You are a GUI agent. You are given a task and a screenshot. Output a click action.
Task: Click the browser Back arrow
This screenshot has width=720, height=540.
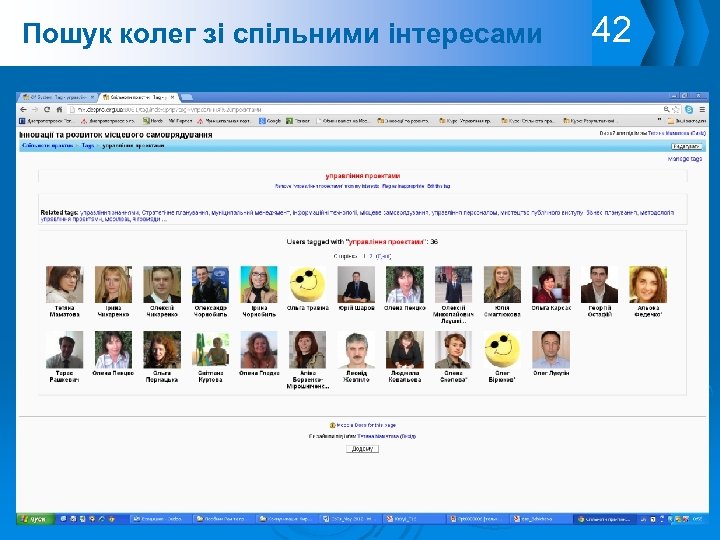tap(23, 110)
